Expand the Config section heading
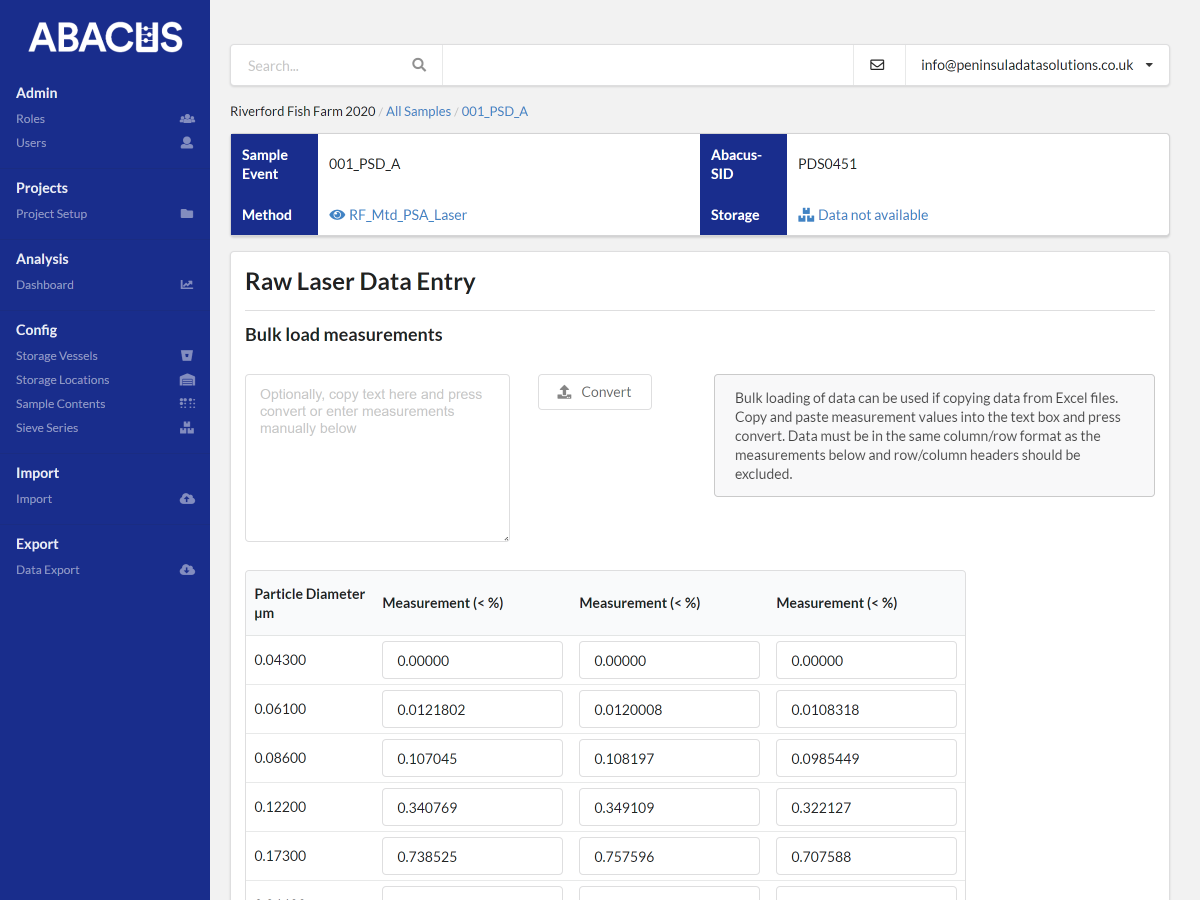Viewport: 1200px width, 900px height. [36, 329]
